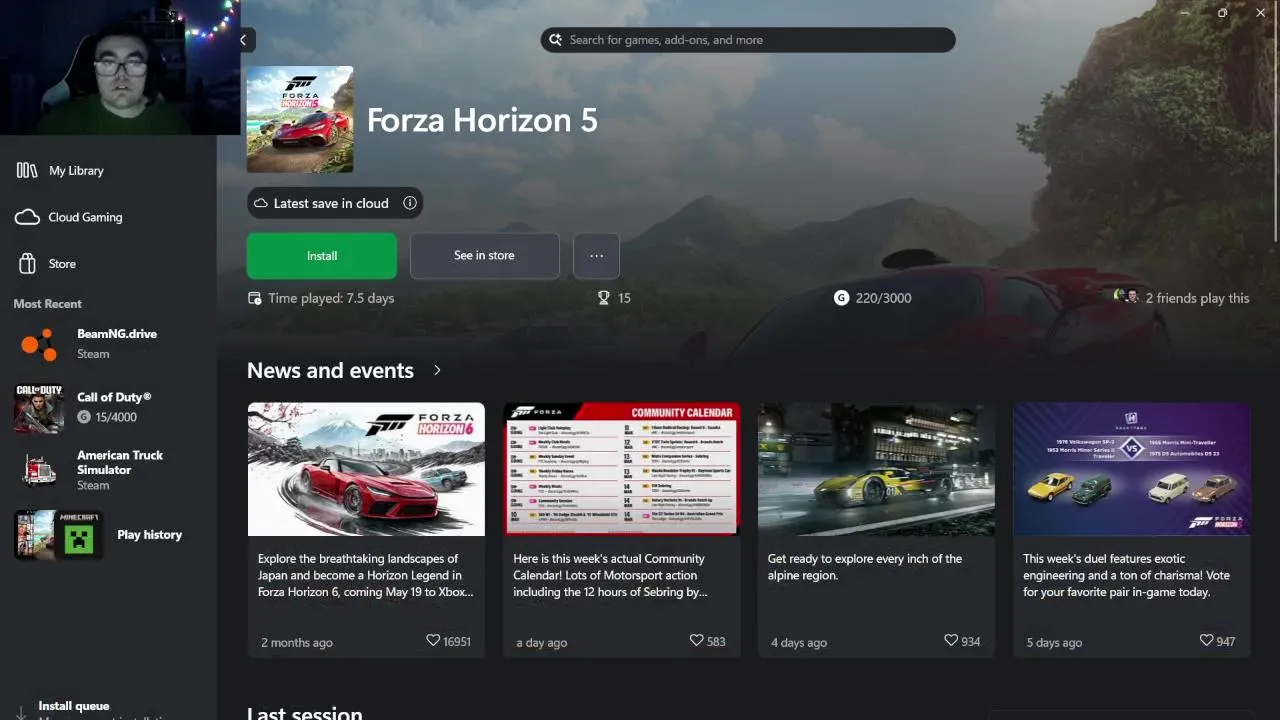Image resolution: width=1280 pixels, height=720 pixels.
Task: Click the vertical scrollbar on the right
Action: click(x=1276, y=140)
